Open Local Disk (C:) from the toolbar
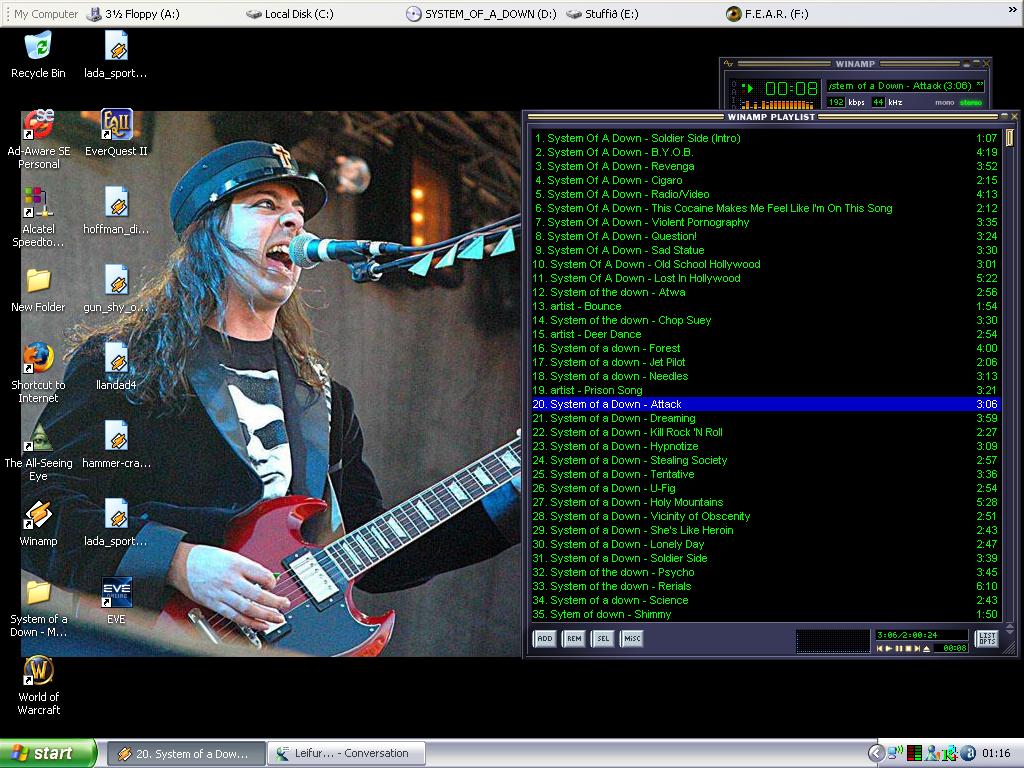The width and height of the screenshot is (1024, 768). tap(289, 14)
